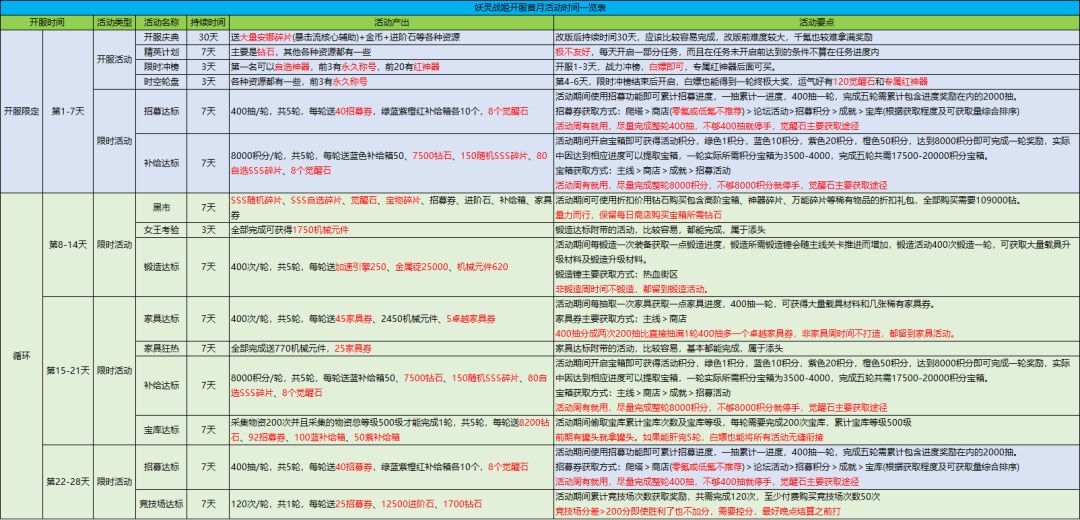This screenshot has height=520, width=1080.
Task: Select the 活动类型 column header
Action: [x=116, y=23]
